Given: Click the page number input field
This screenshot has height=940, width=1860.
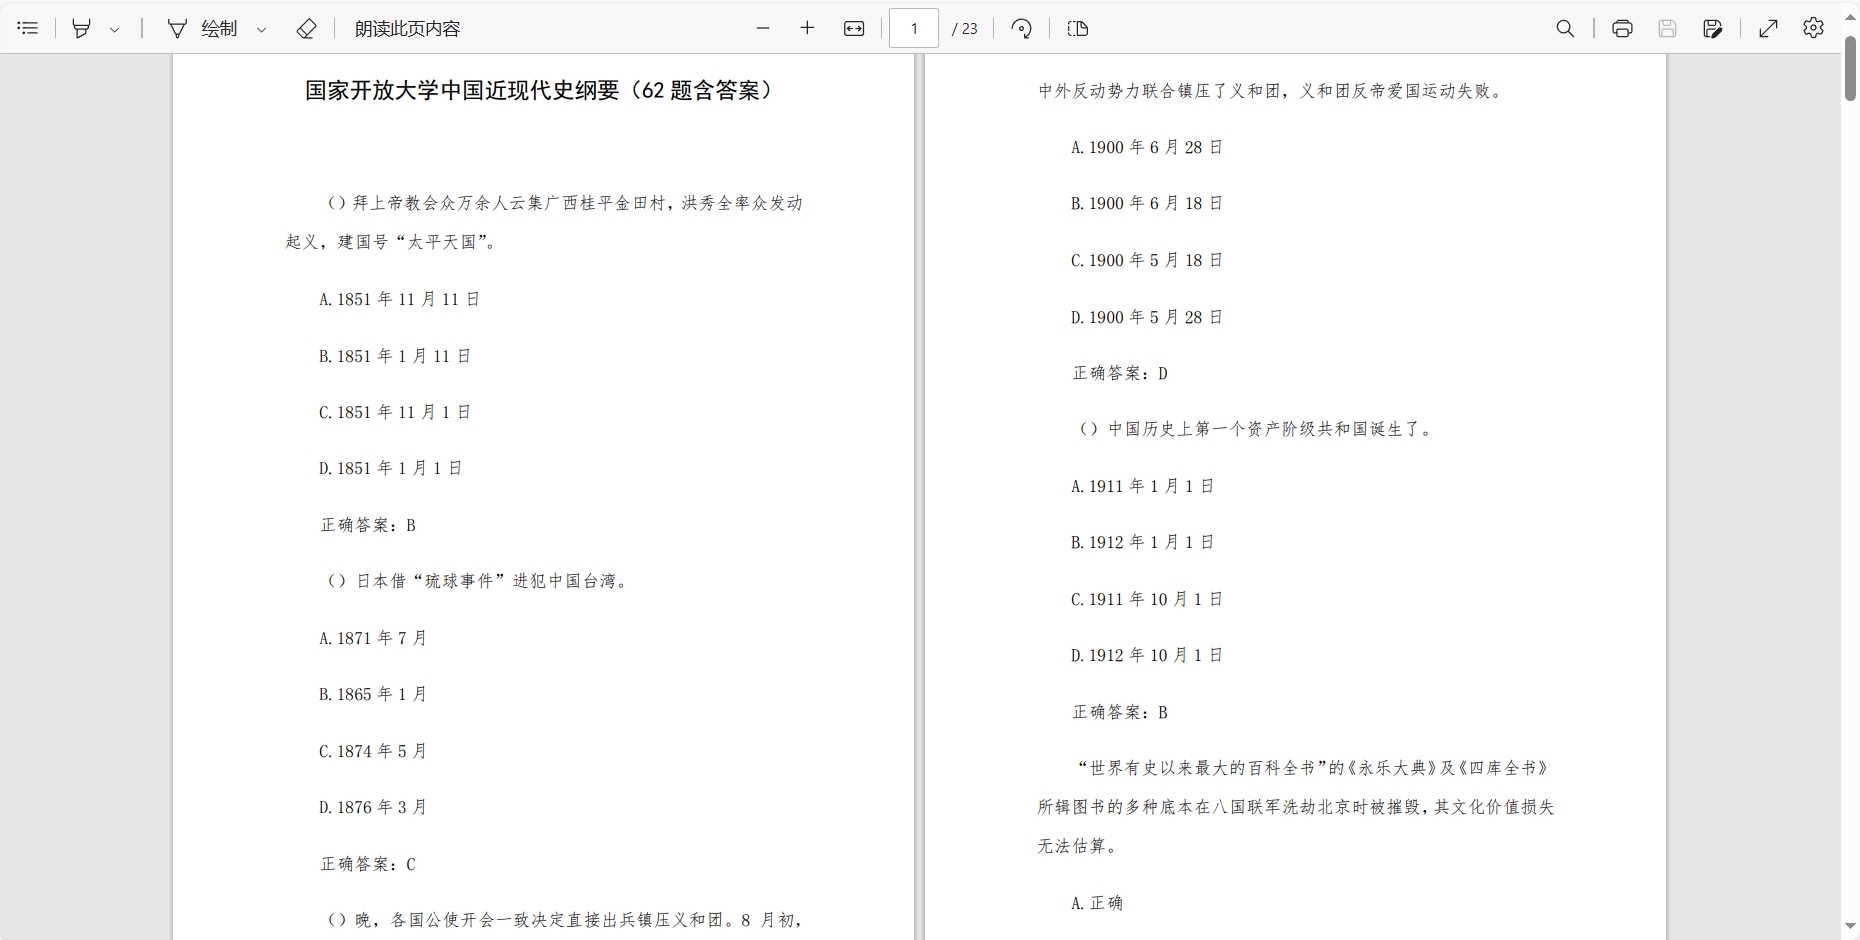Looking at the screenshot, I should tap(914, 28).
